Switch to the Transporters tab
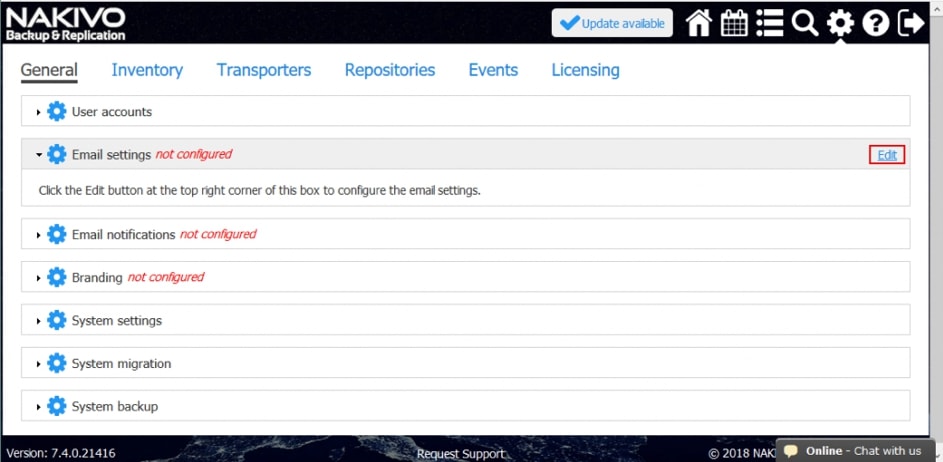 pyautogui.click(x=264, y=70)
